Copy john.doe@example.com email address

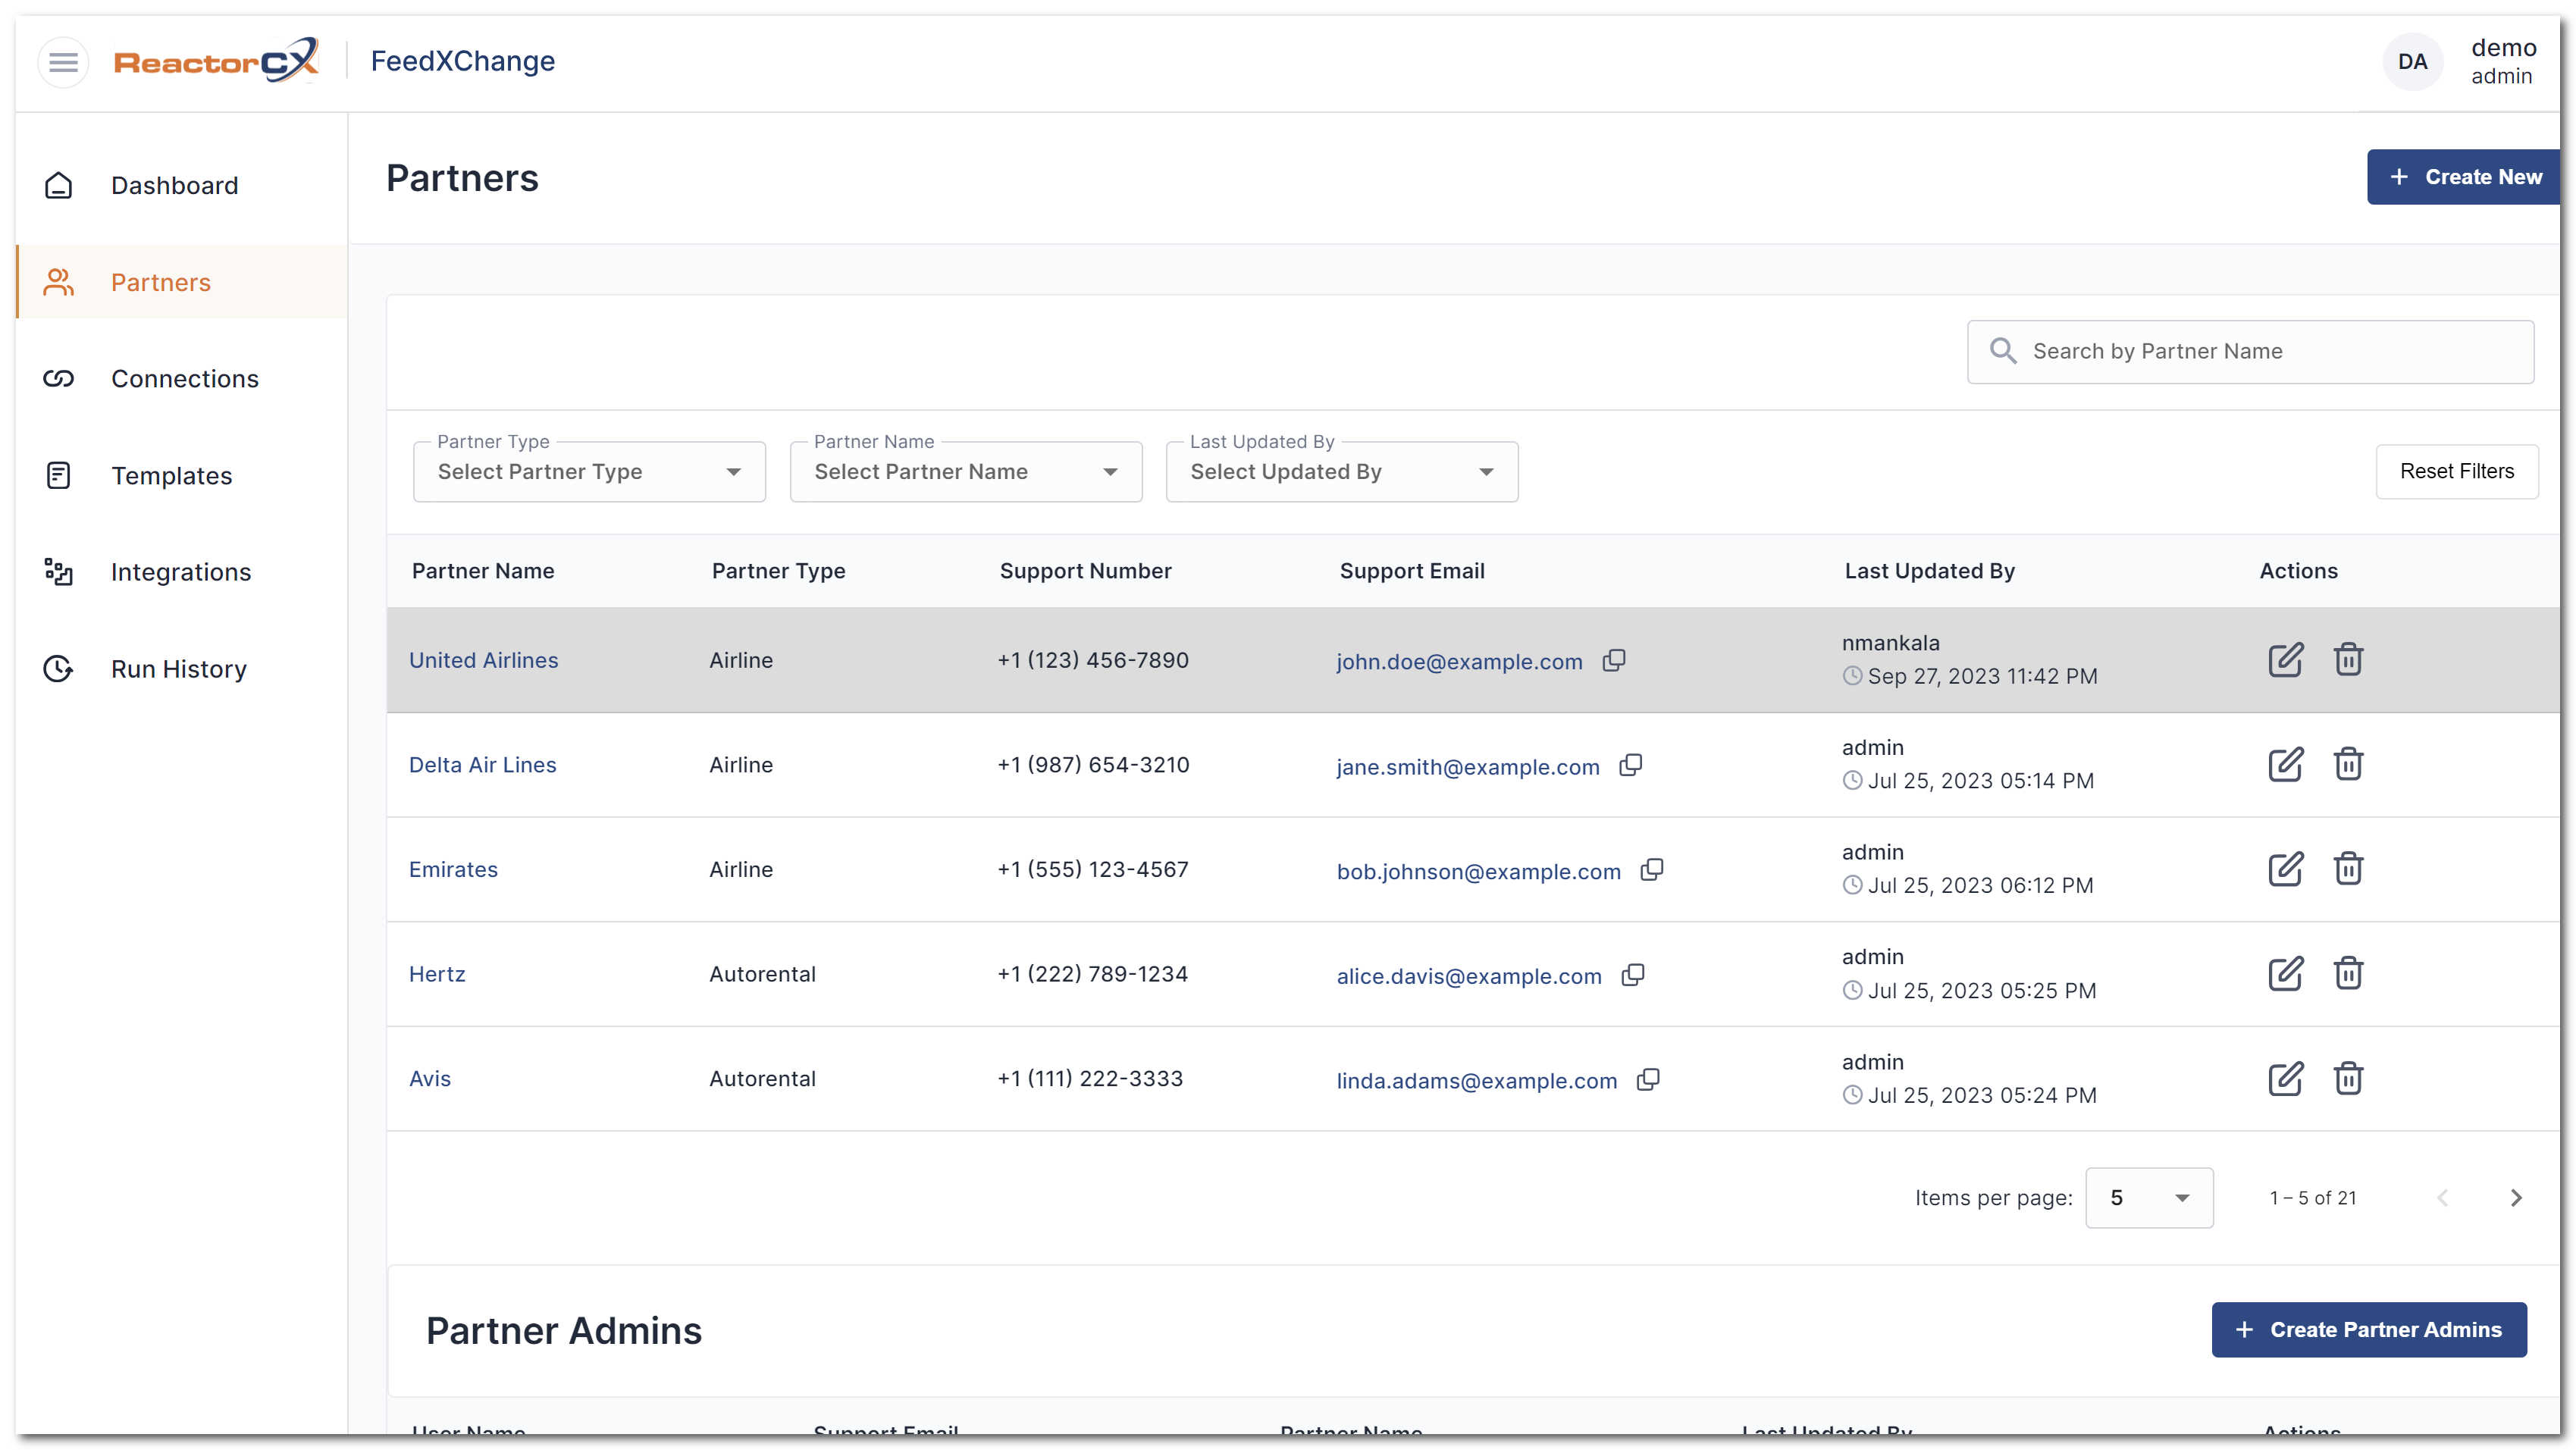pyautogui.click(x=1614, y=661)
